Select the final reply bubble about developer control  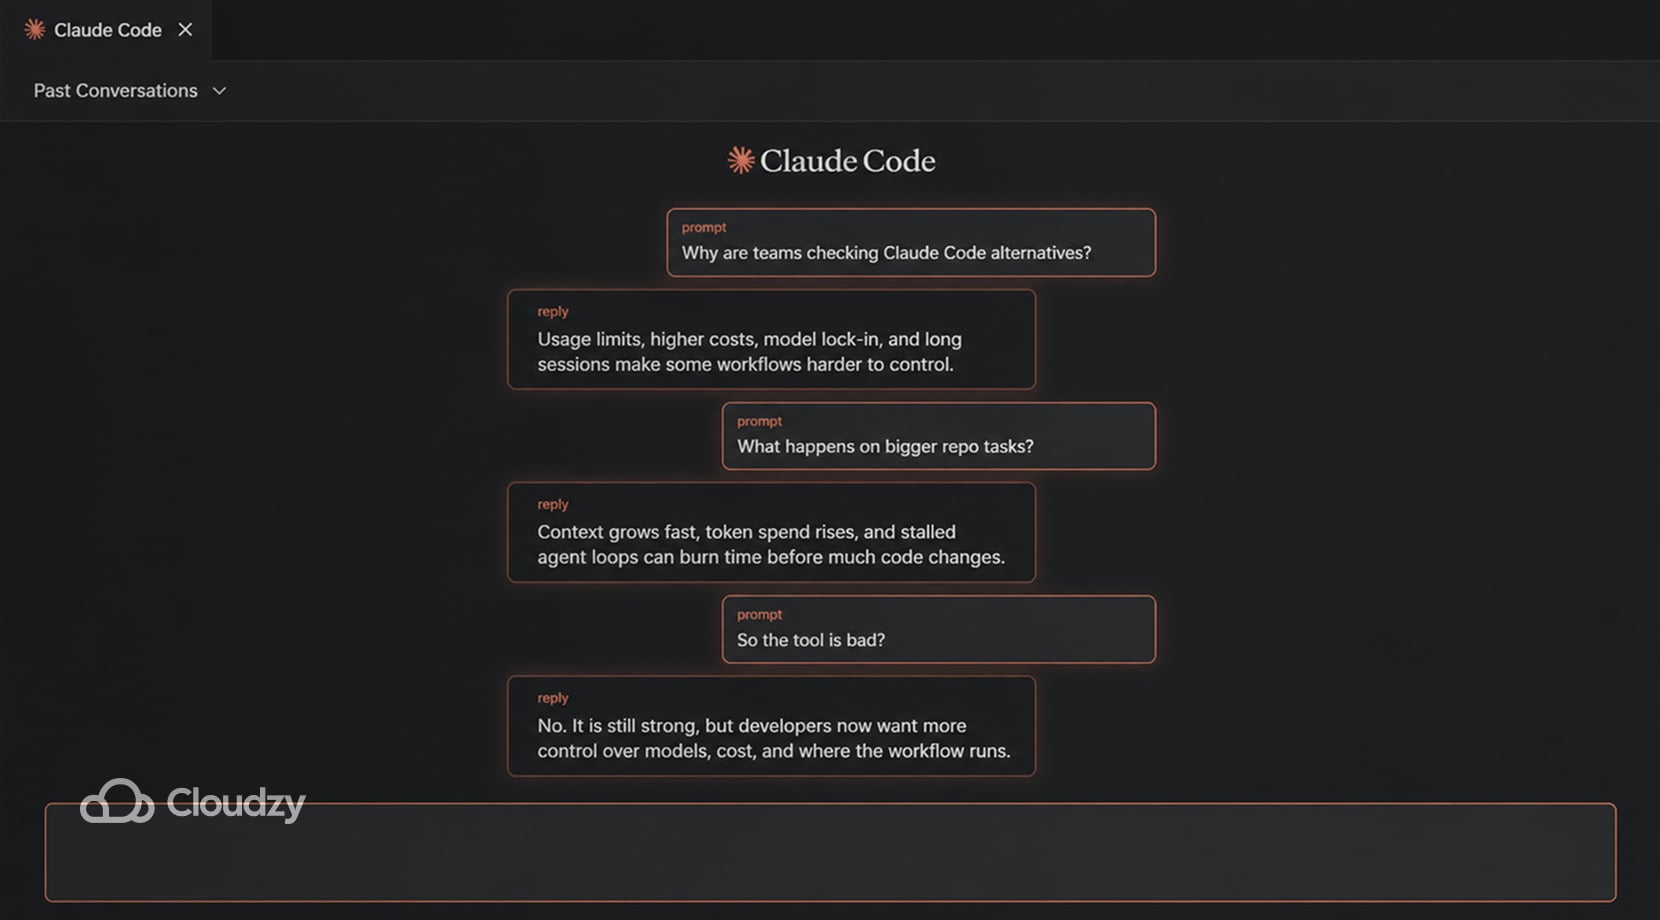[x=772, y=727]
